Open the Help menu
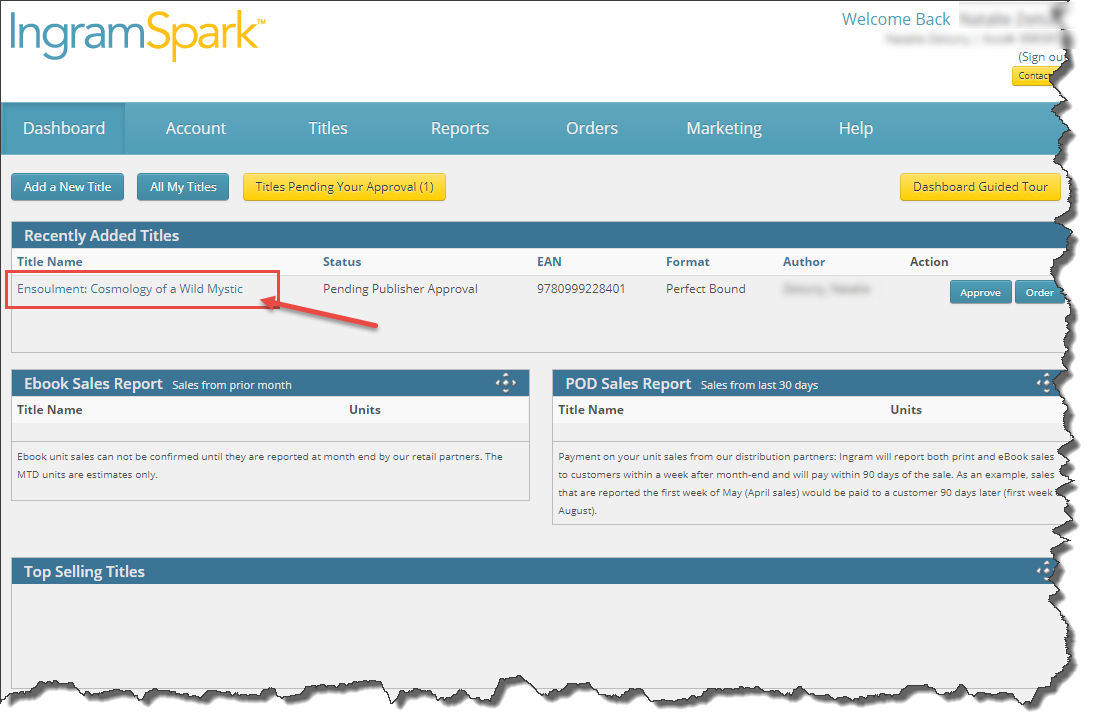 856,129
